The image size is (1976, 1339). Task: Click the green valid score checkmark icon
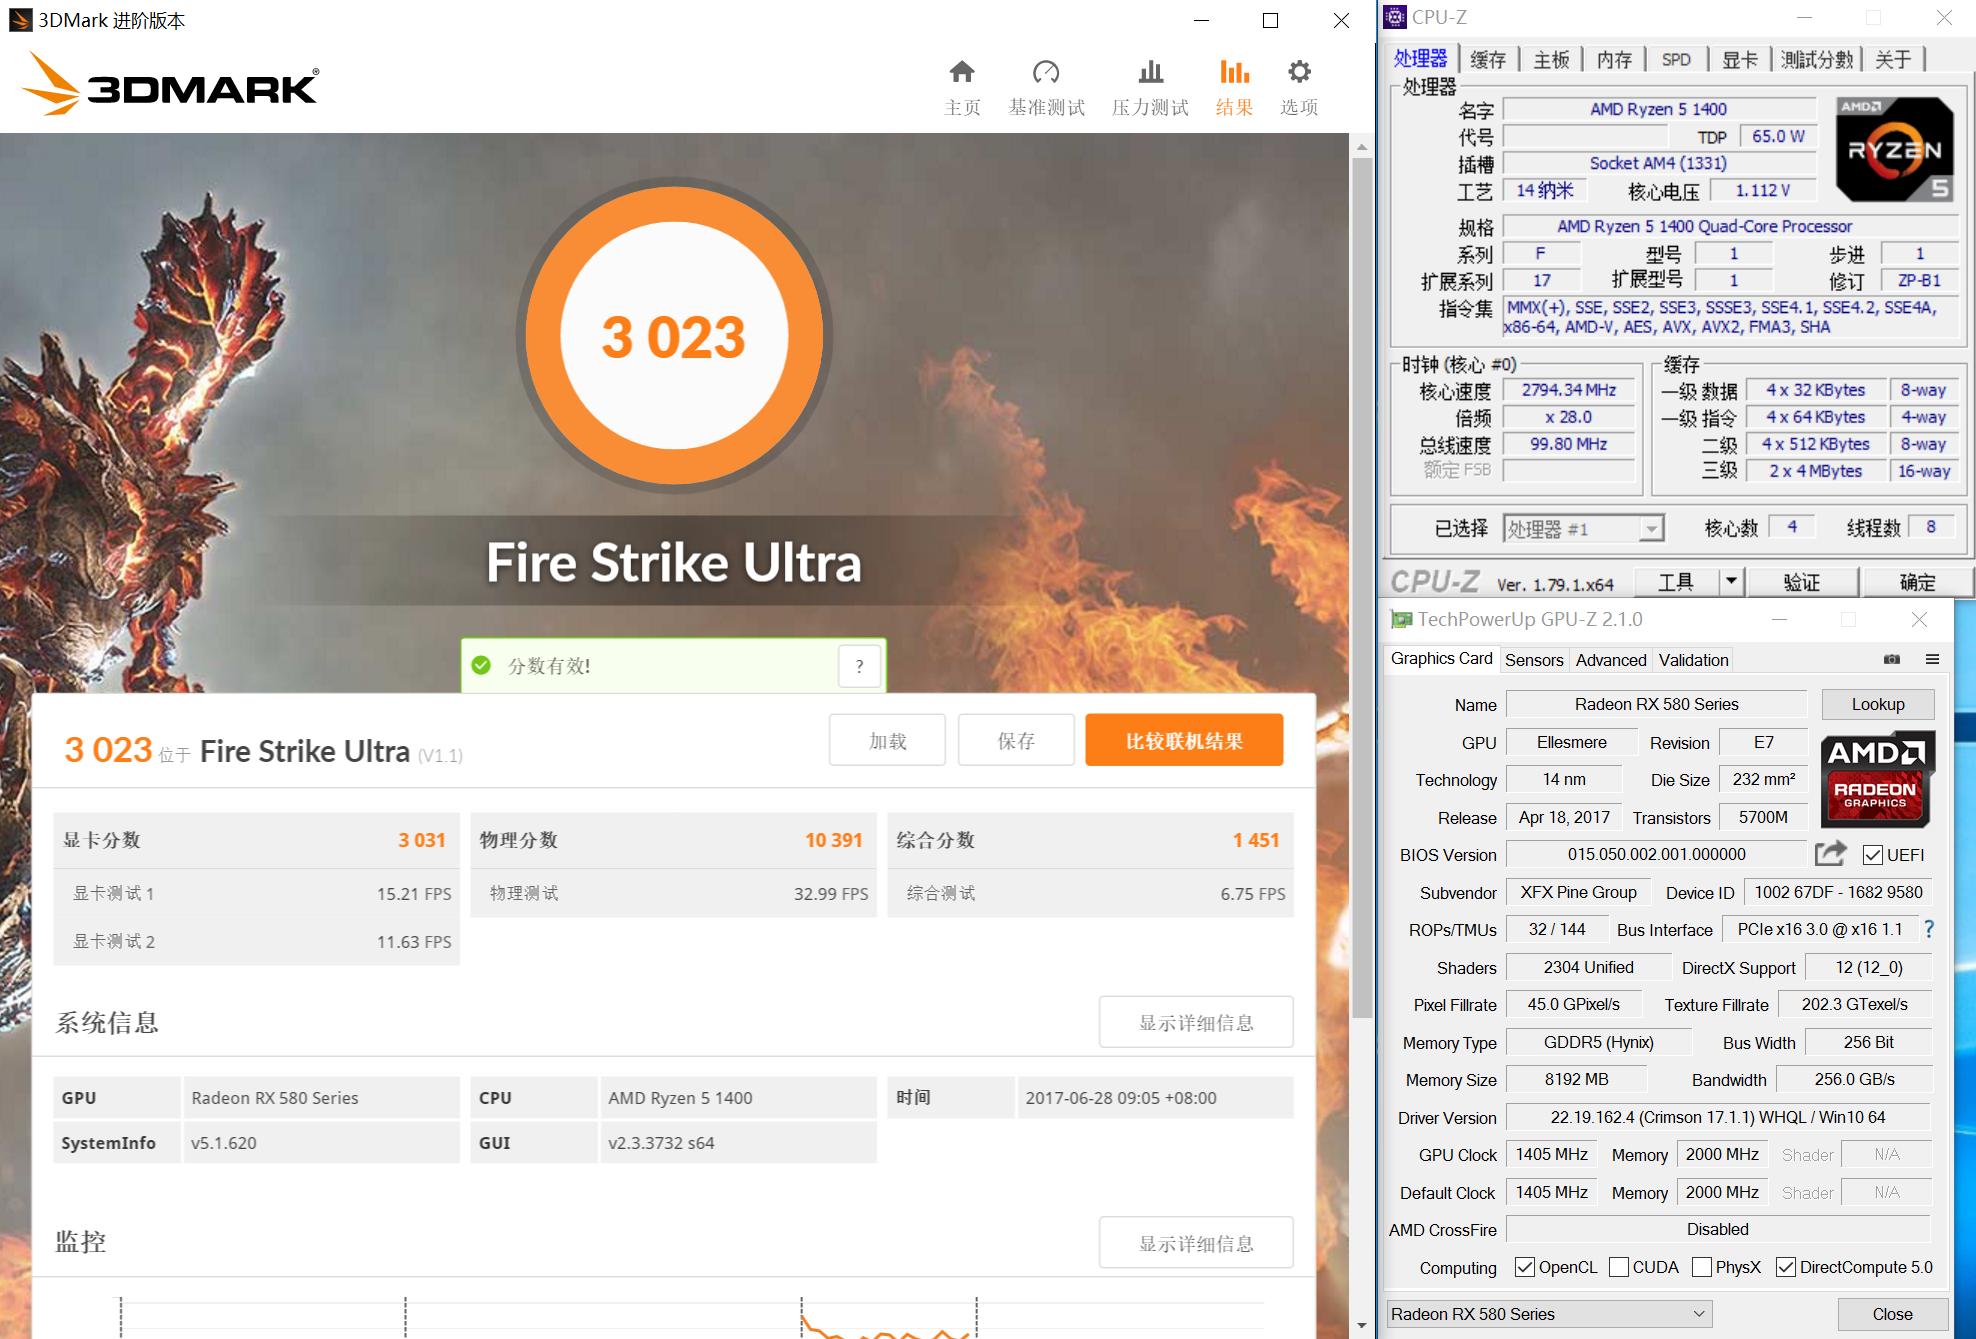(x=481, y=666)
